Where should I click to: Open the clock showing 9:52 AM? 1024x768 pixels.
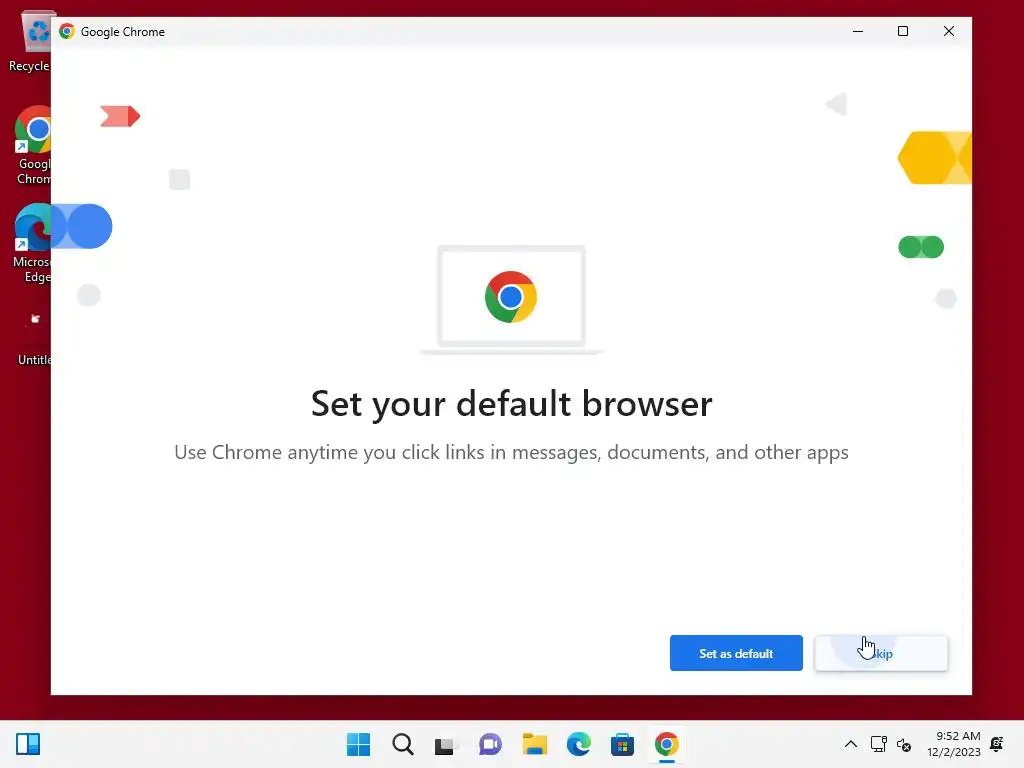point(954,744)
